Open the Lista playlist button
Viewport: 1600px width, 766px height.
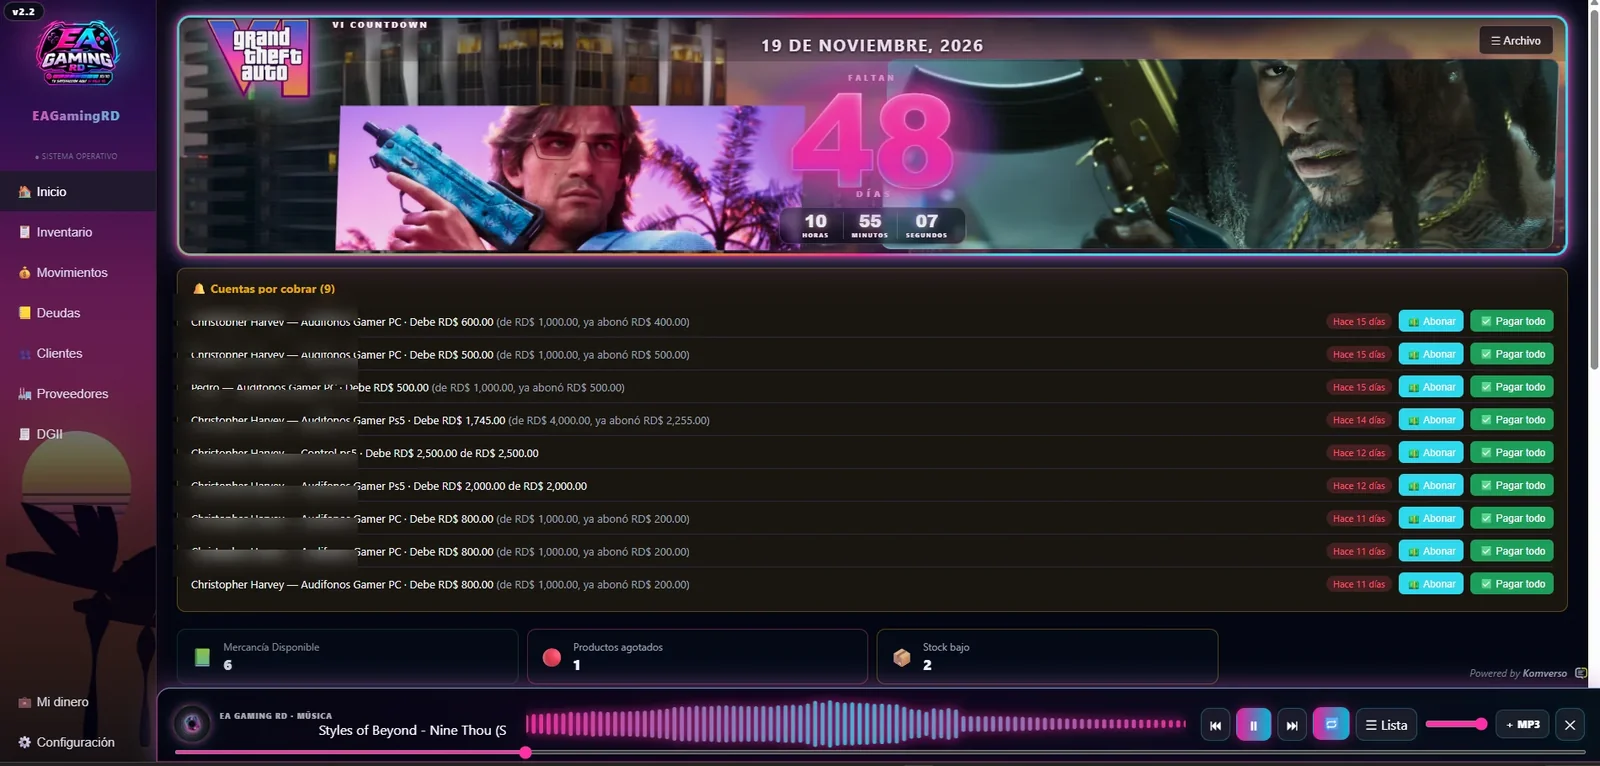[x=1387, y=725]
